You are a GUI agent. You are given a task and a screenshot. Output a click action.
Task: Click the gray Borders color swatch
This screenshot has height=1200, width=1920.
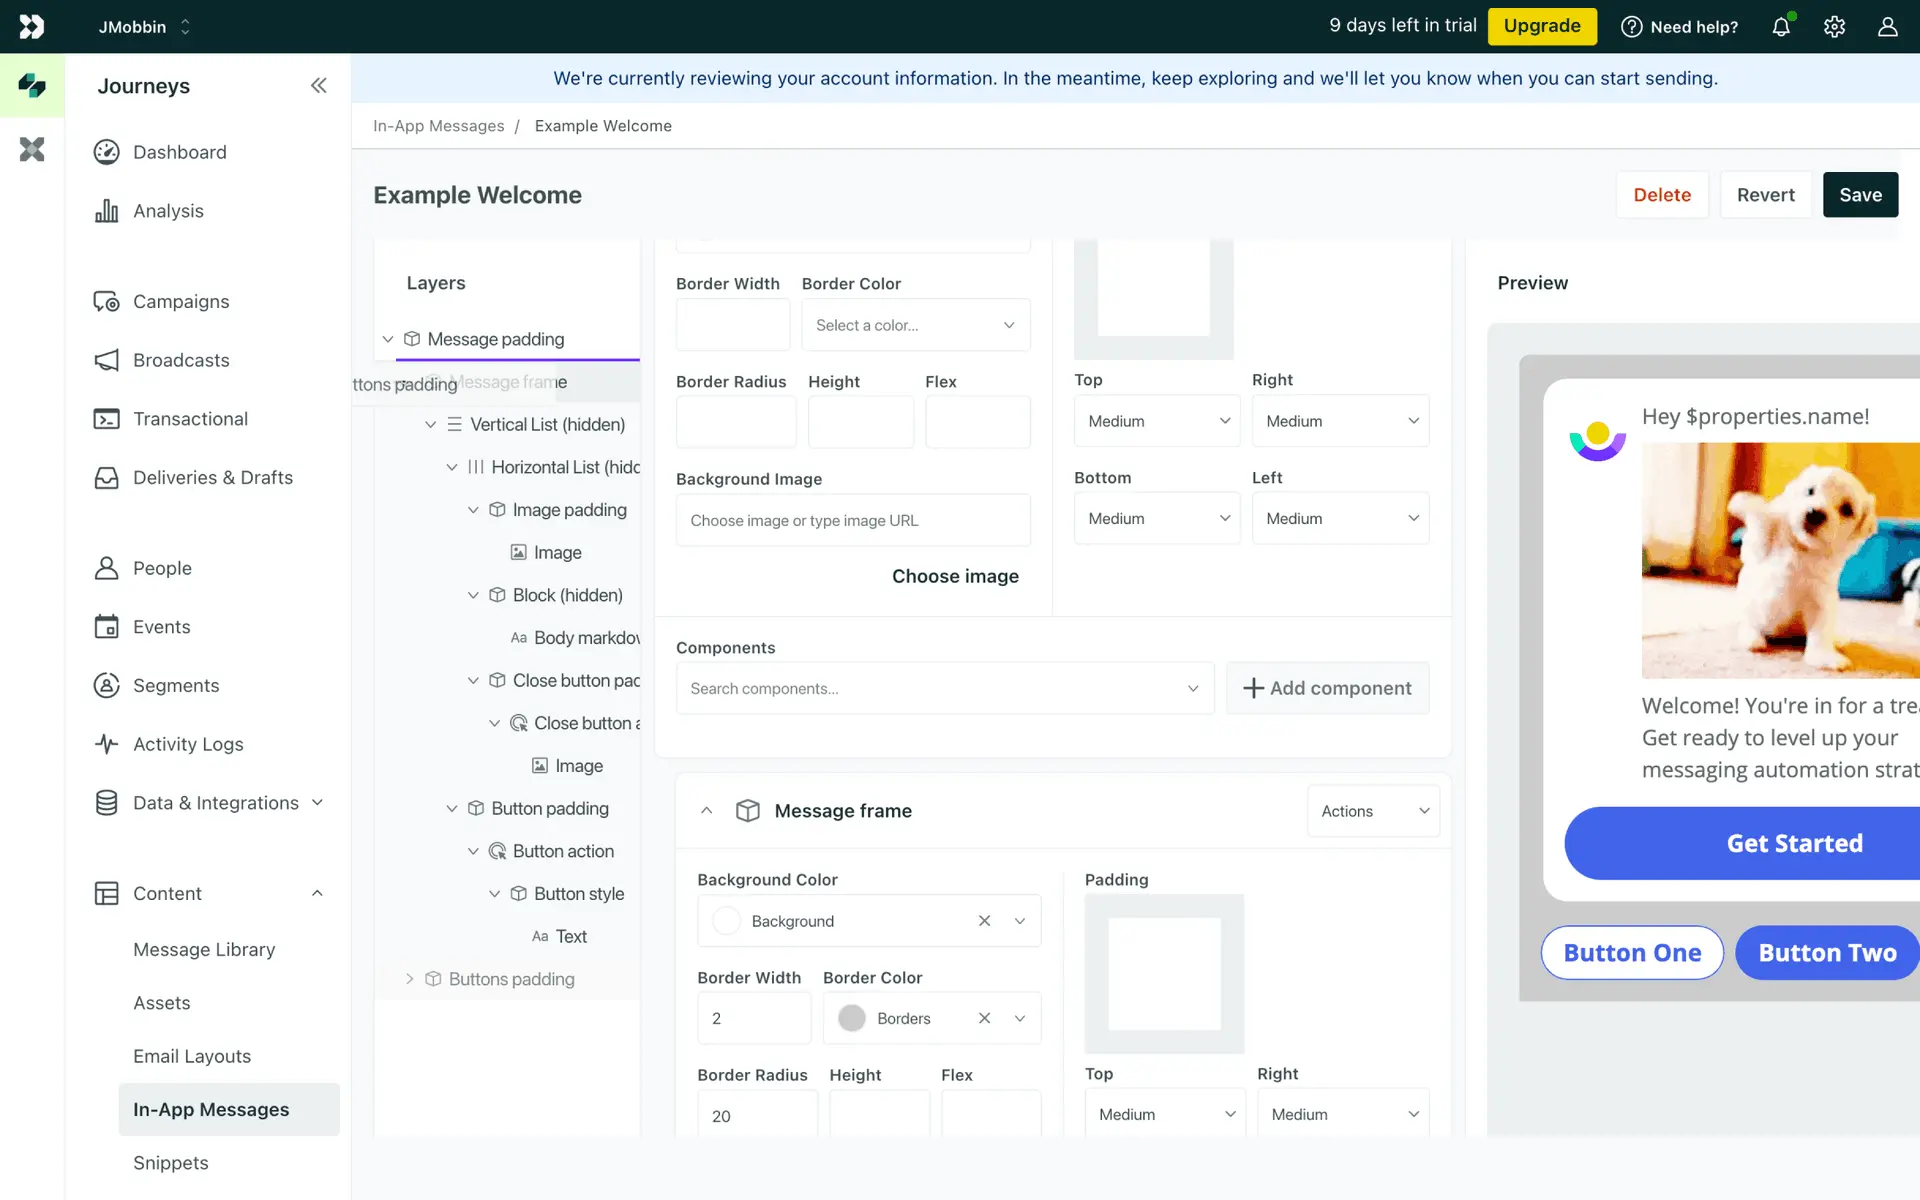coord(852,1018)
